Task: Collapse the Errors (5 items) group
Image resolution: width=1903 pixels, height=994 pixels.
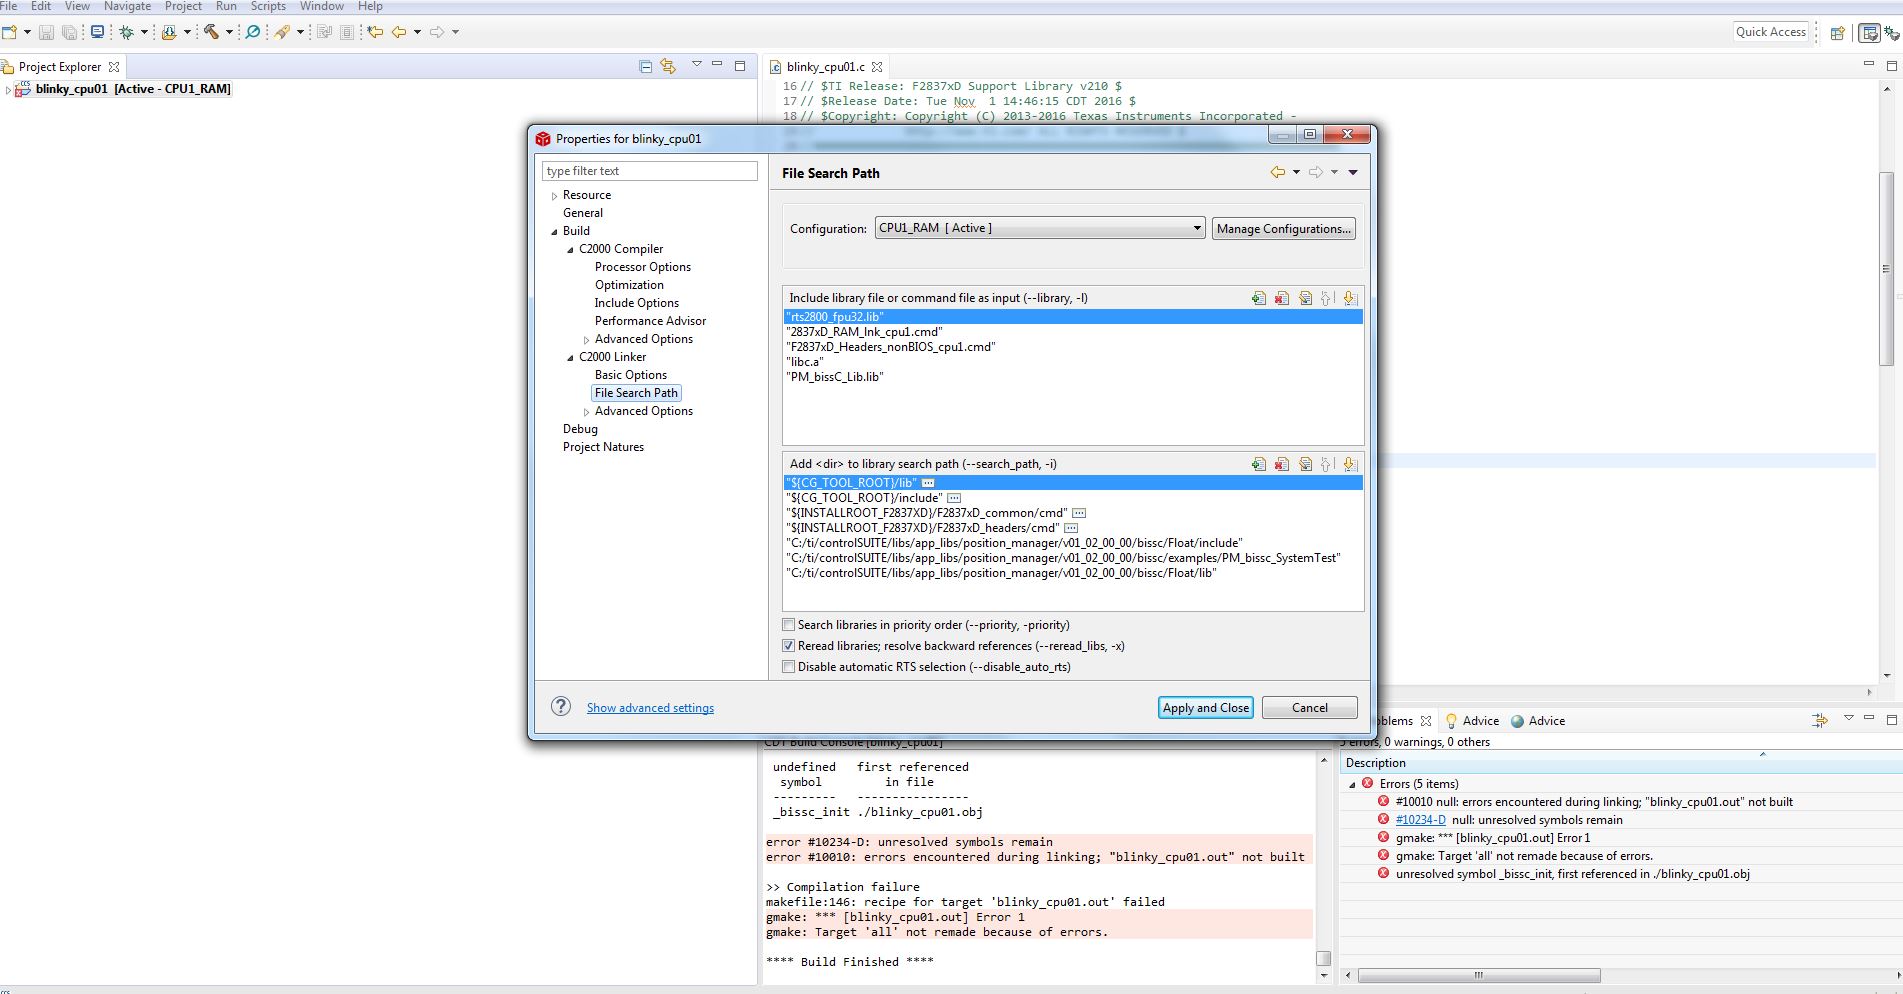Action: pos(1353,785)
